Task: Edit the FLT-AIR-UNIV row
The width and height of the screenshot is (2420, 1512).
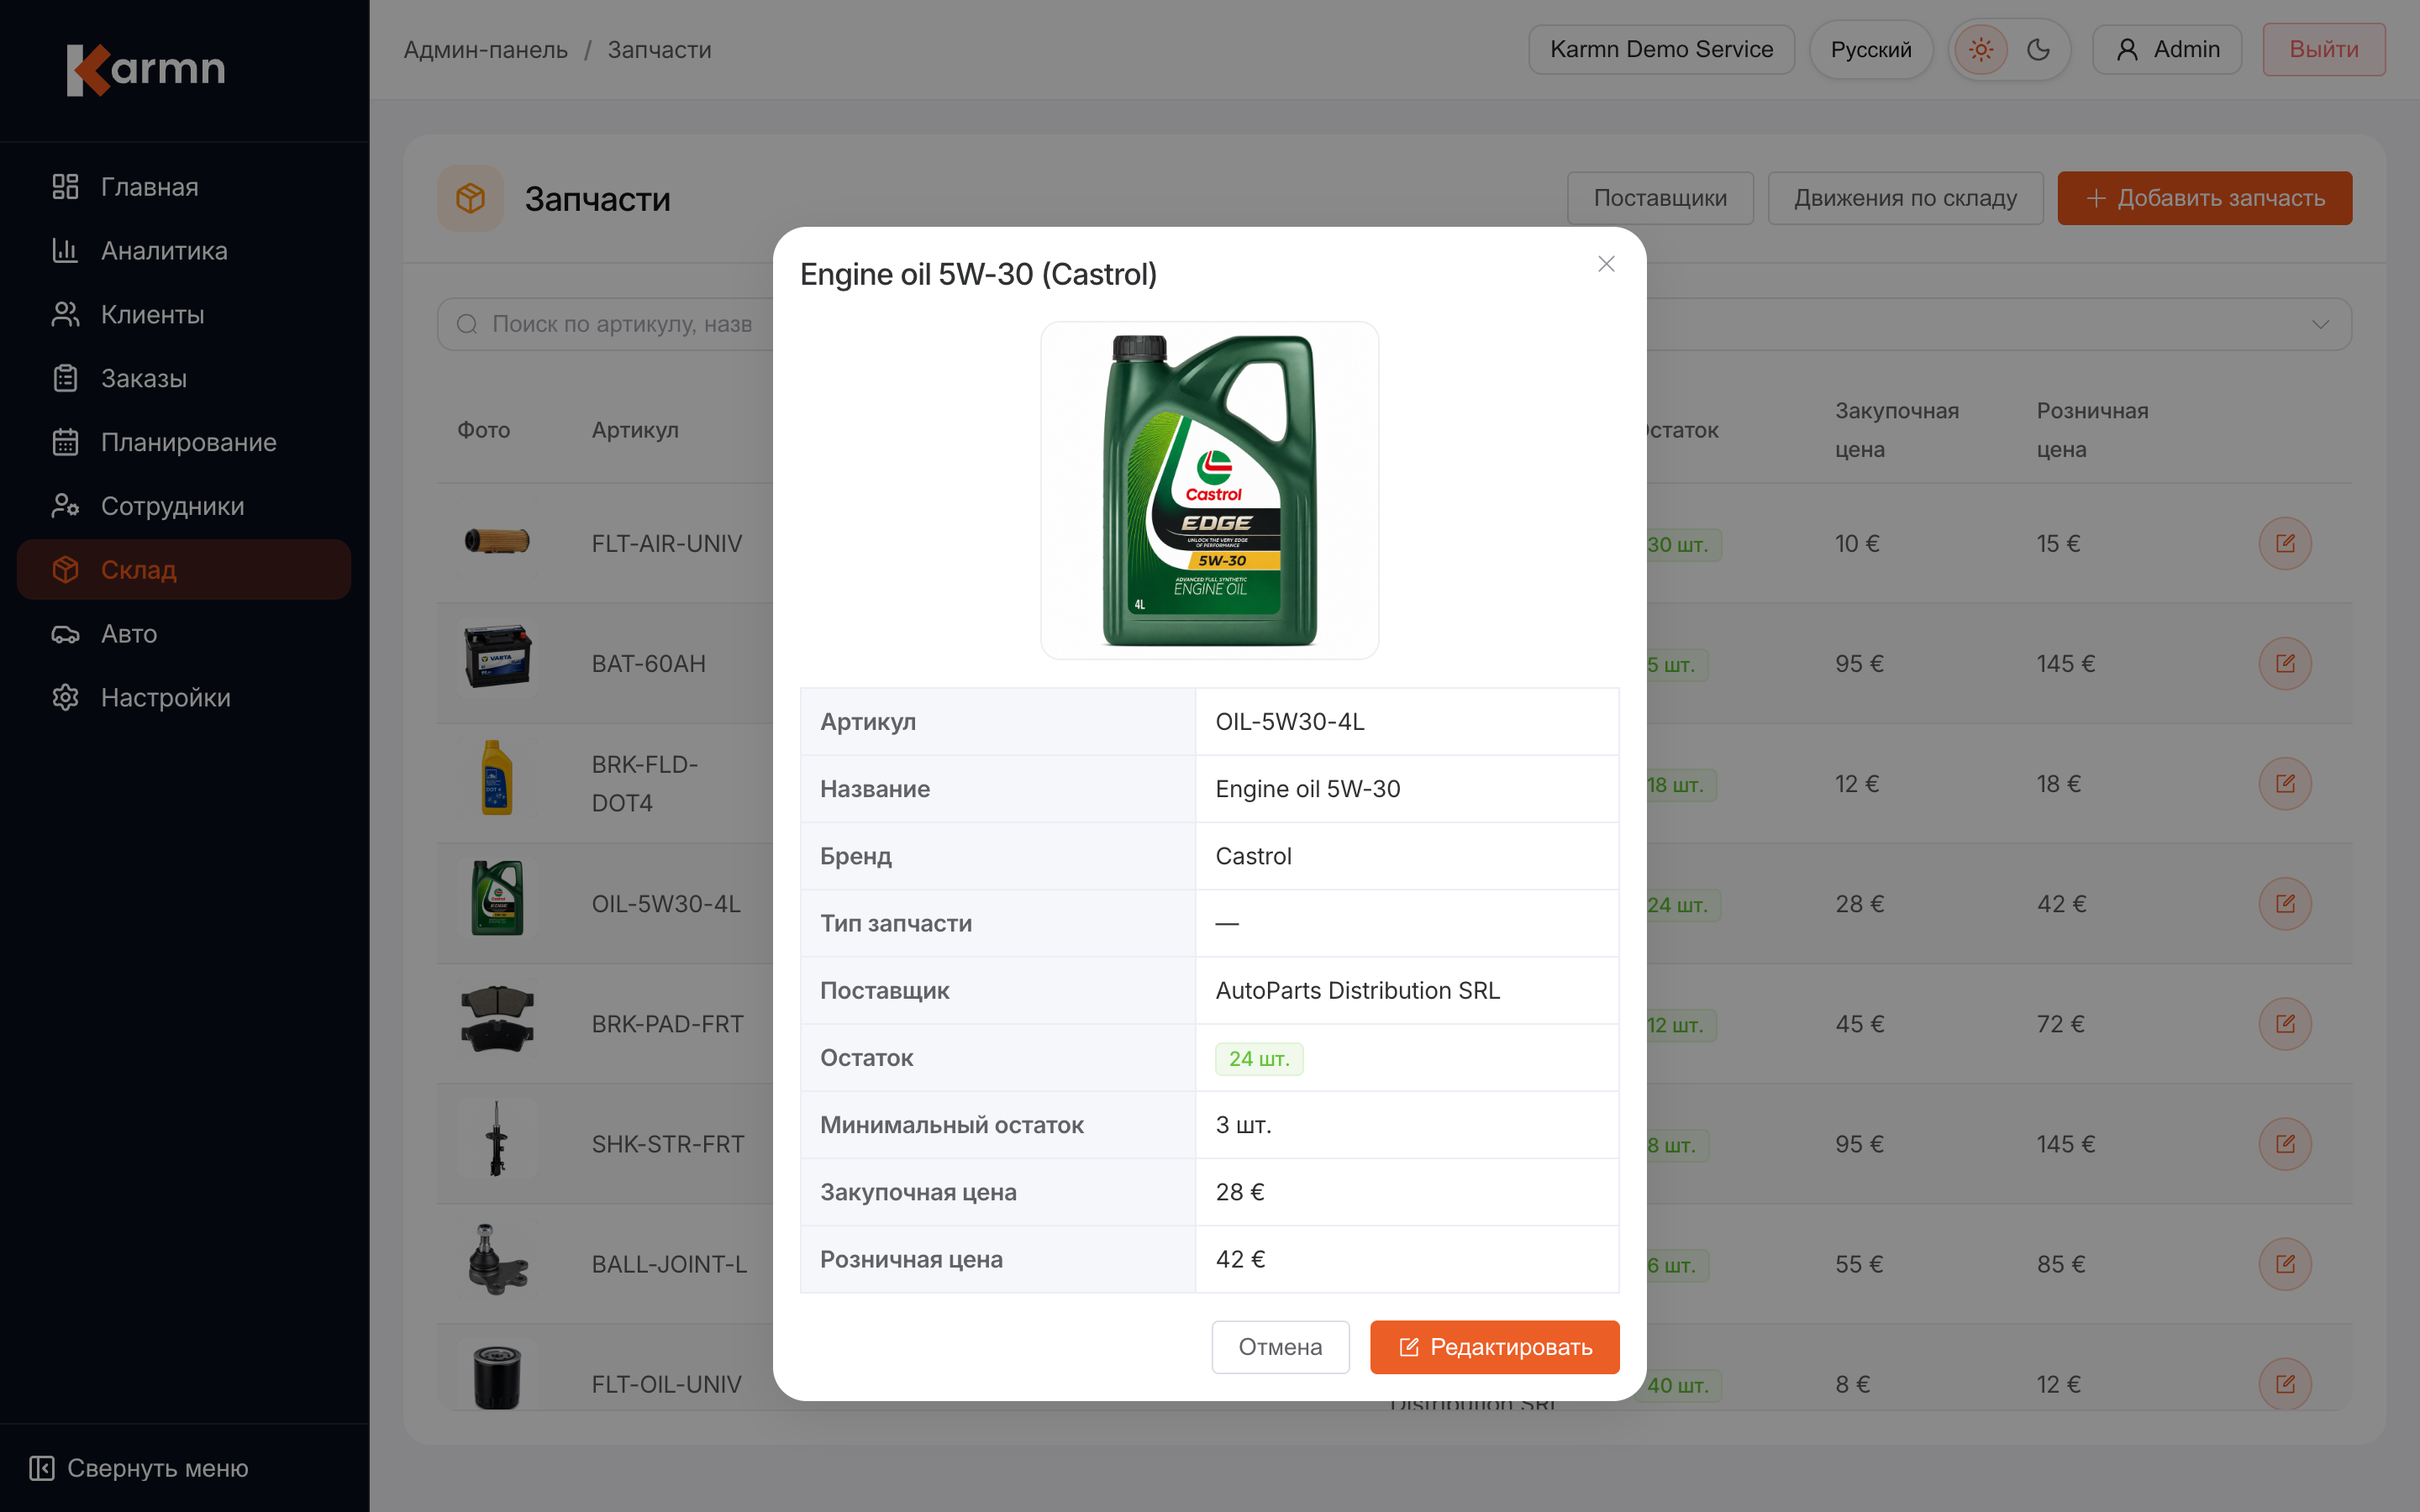Action: (2285, 544)
